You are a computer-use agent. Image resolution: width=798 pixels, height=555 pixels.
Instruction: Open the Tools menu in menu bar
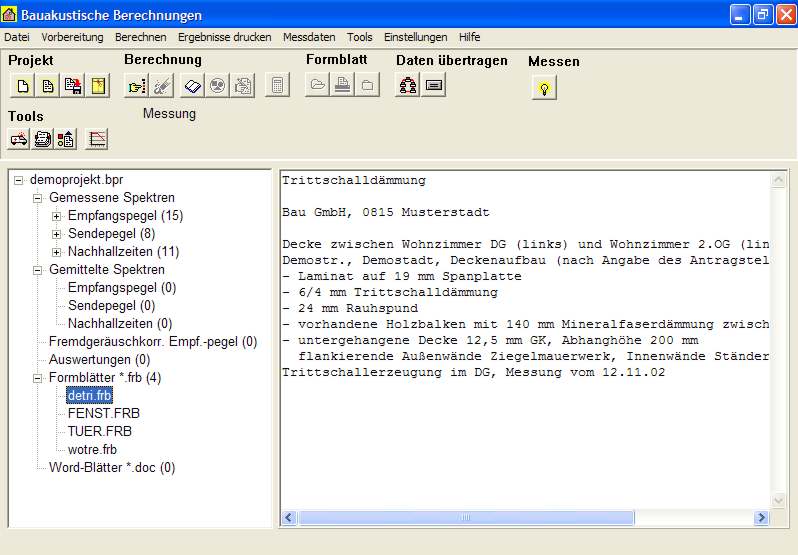pyautogui.click(x=360, y=37)
